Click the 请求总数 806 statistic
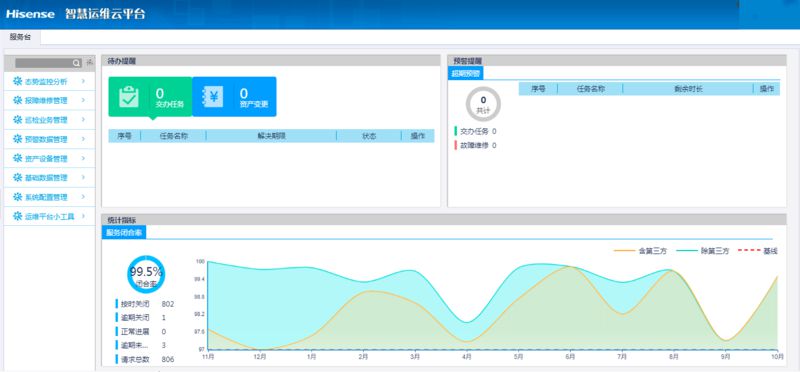Screen dimensions: 800x372 (145, 359)
